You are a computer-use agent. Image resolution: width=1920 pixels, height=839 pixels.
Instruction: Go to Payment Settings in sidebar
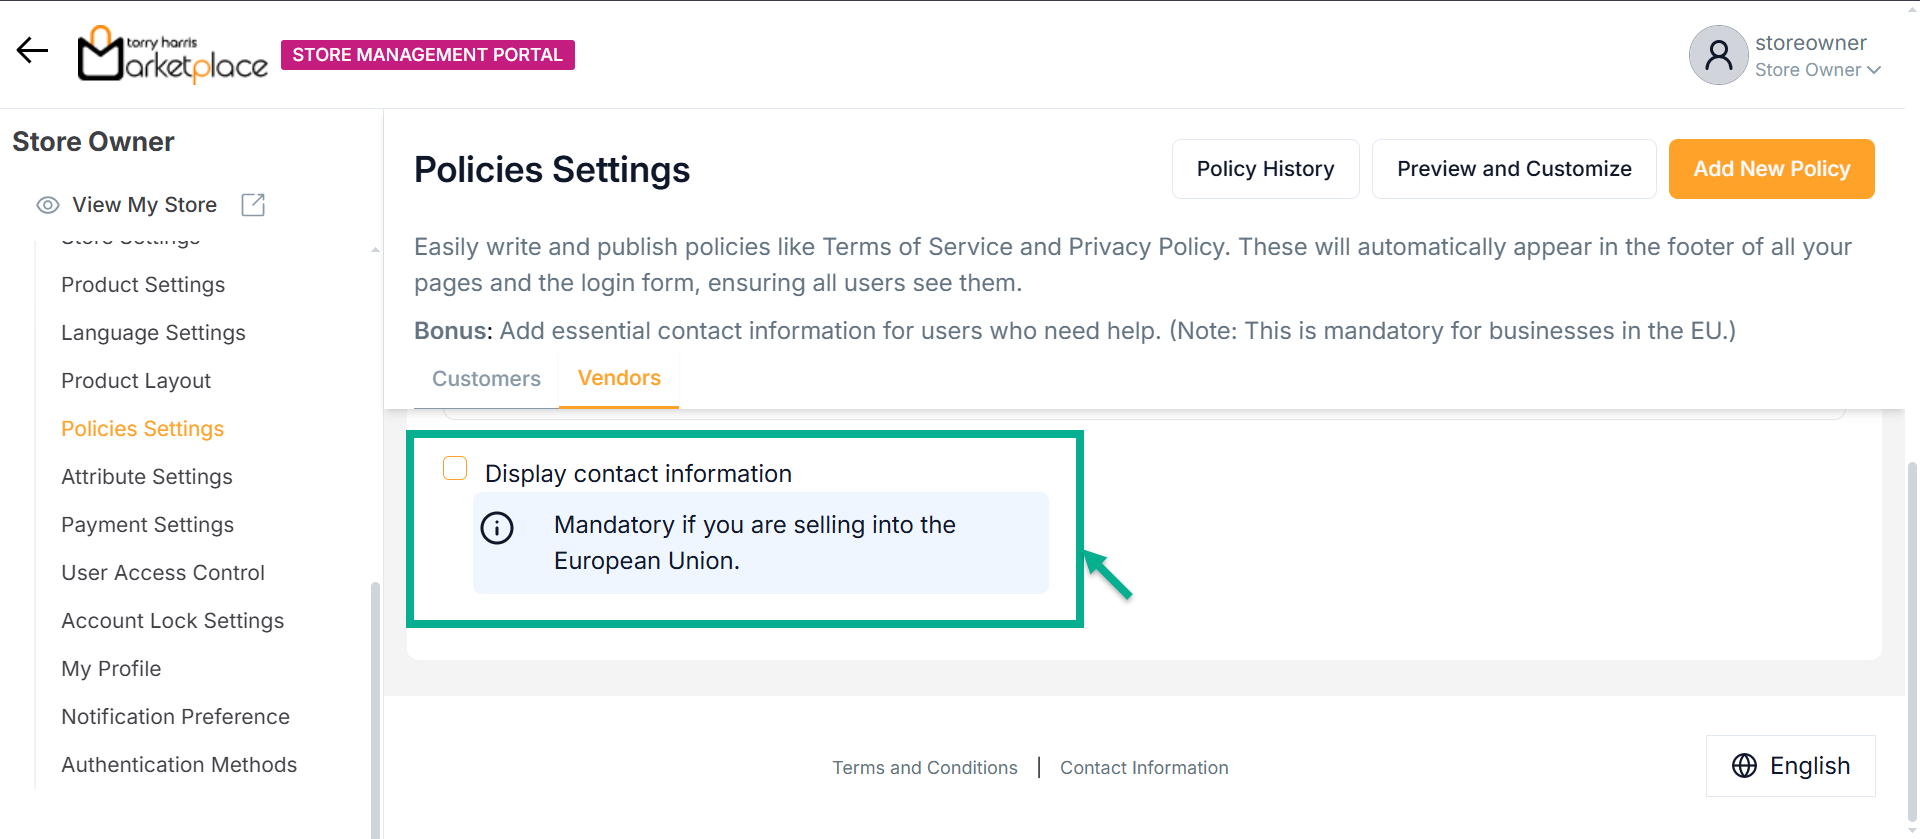(x=147, y=525)
